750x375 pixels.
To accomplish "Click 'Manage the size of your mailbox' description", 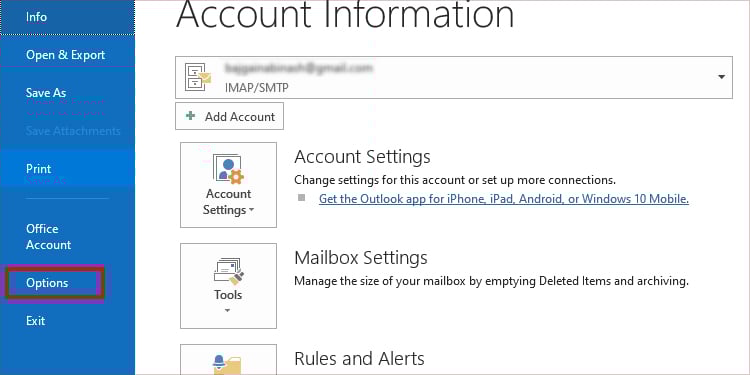I will pos(491,281).
